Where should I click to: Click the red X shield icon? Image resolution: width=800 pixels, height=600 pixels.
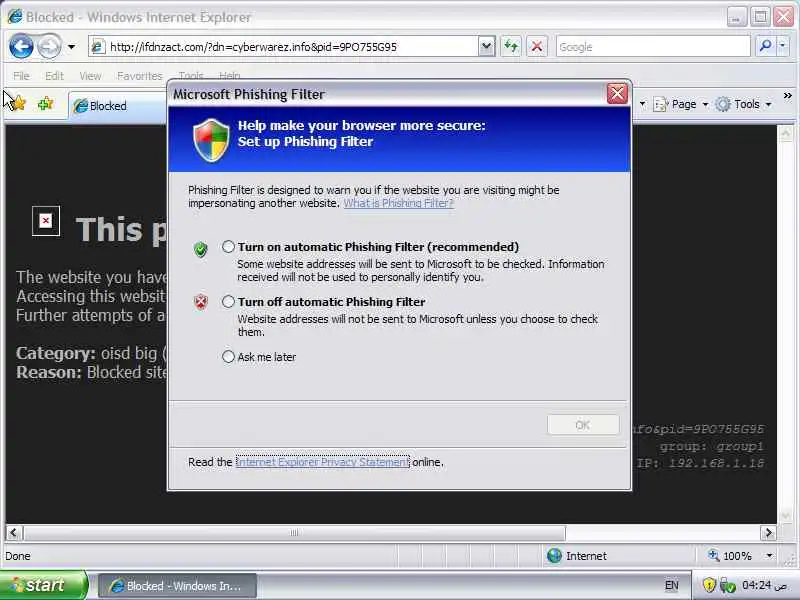(201, 302)
